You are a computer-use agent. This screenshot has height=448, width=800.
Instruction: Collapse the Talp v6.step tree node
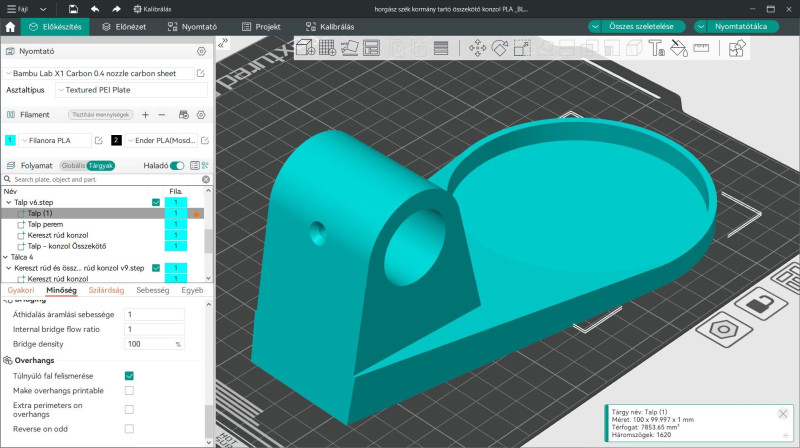8,203
